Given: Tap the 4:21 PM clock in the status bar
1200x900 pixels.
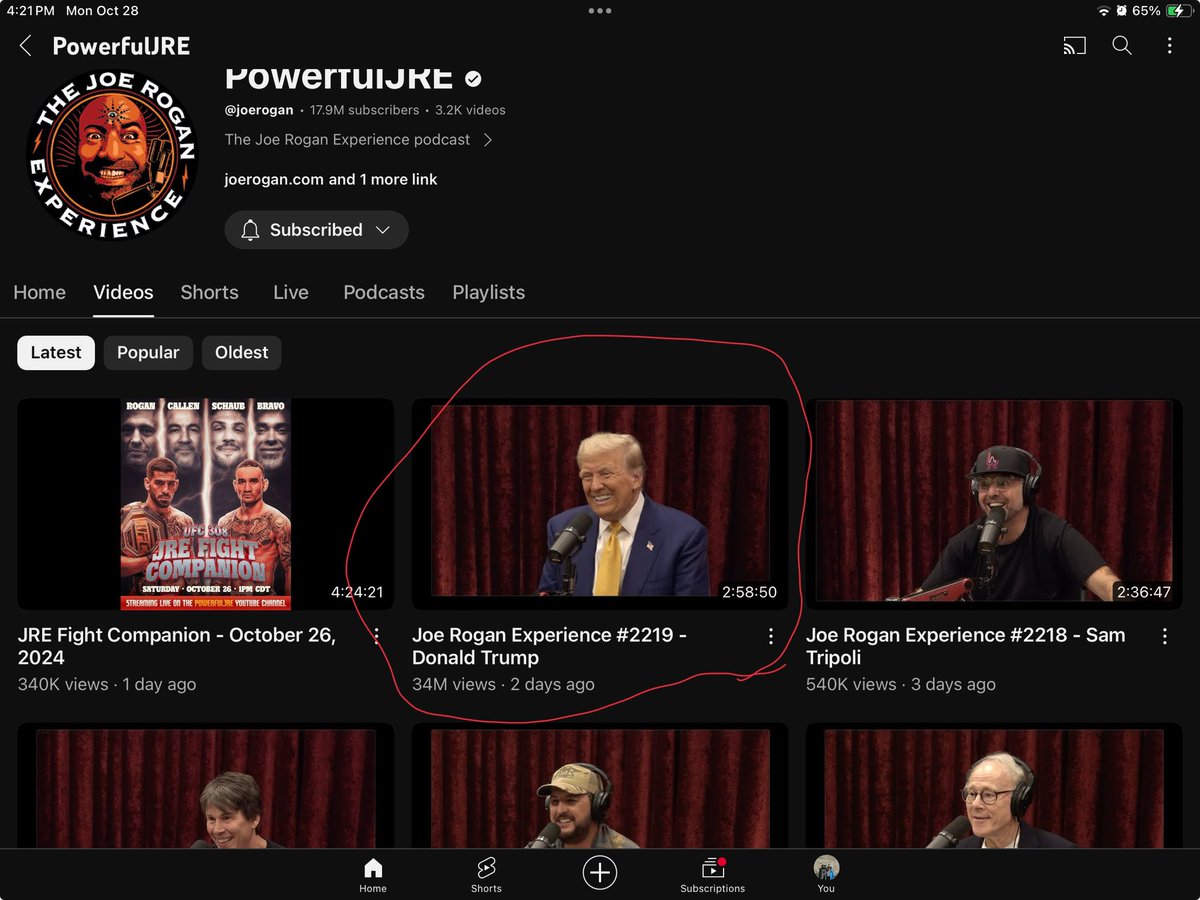Looking at the screenshot, I should pyautogui.click(x=29, y=11).
